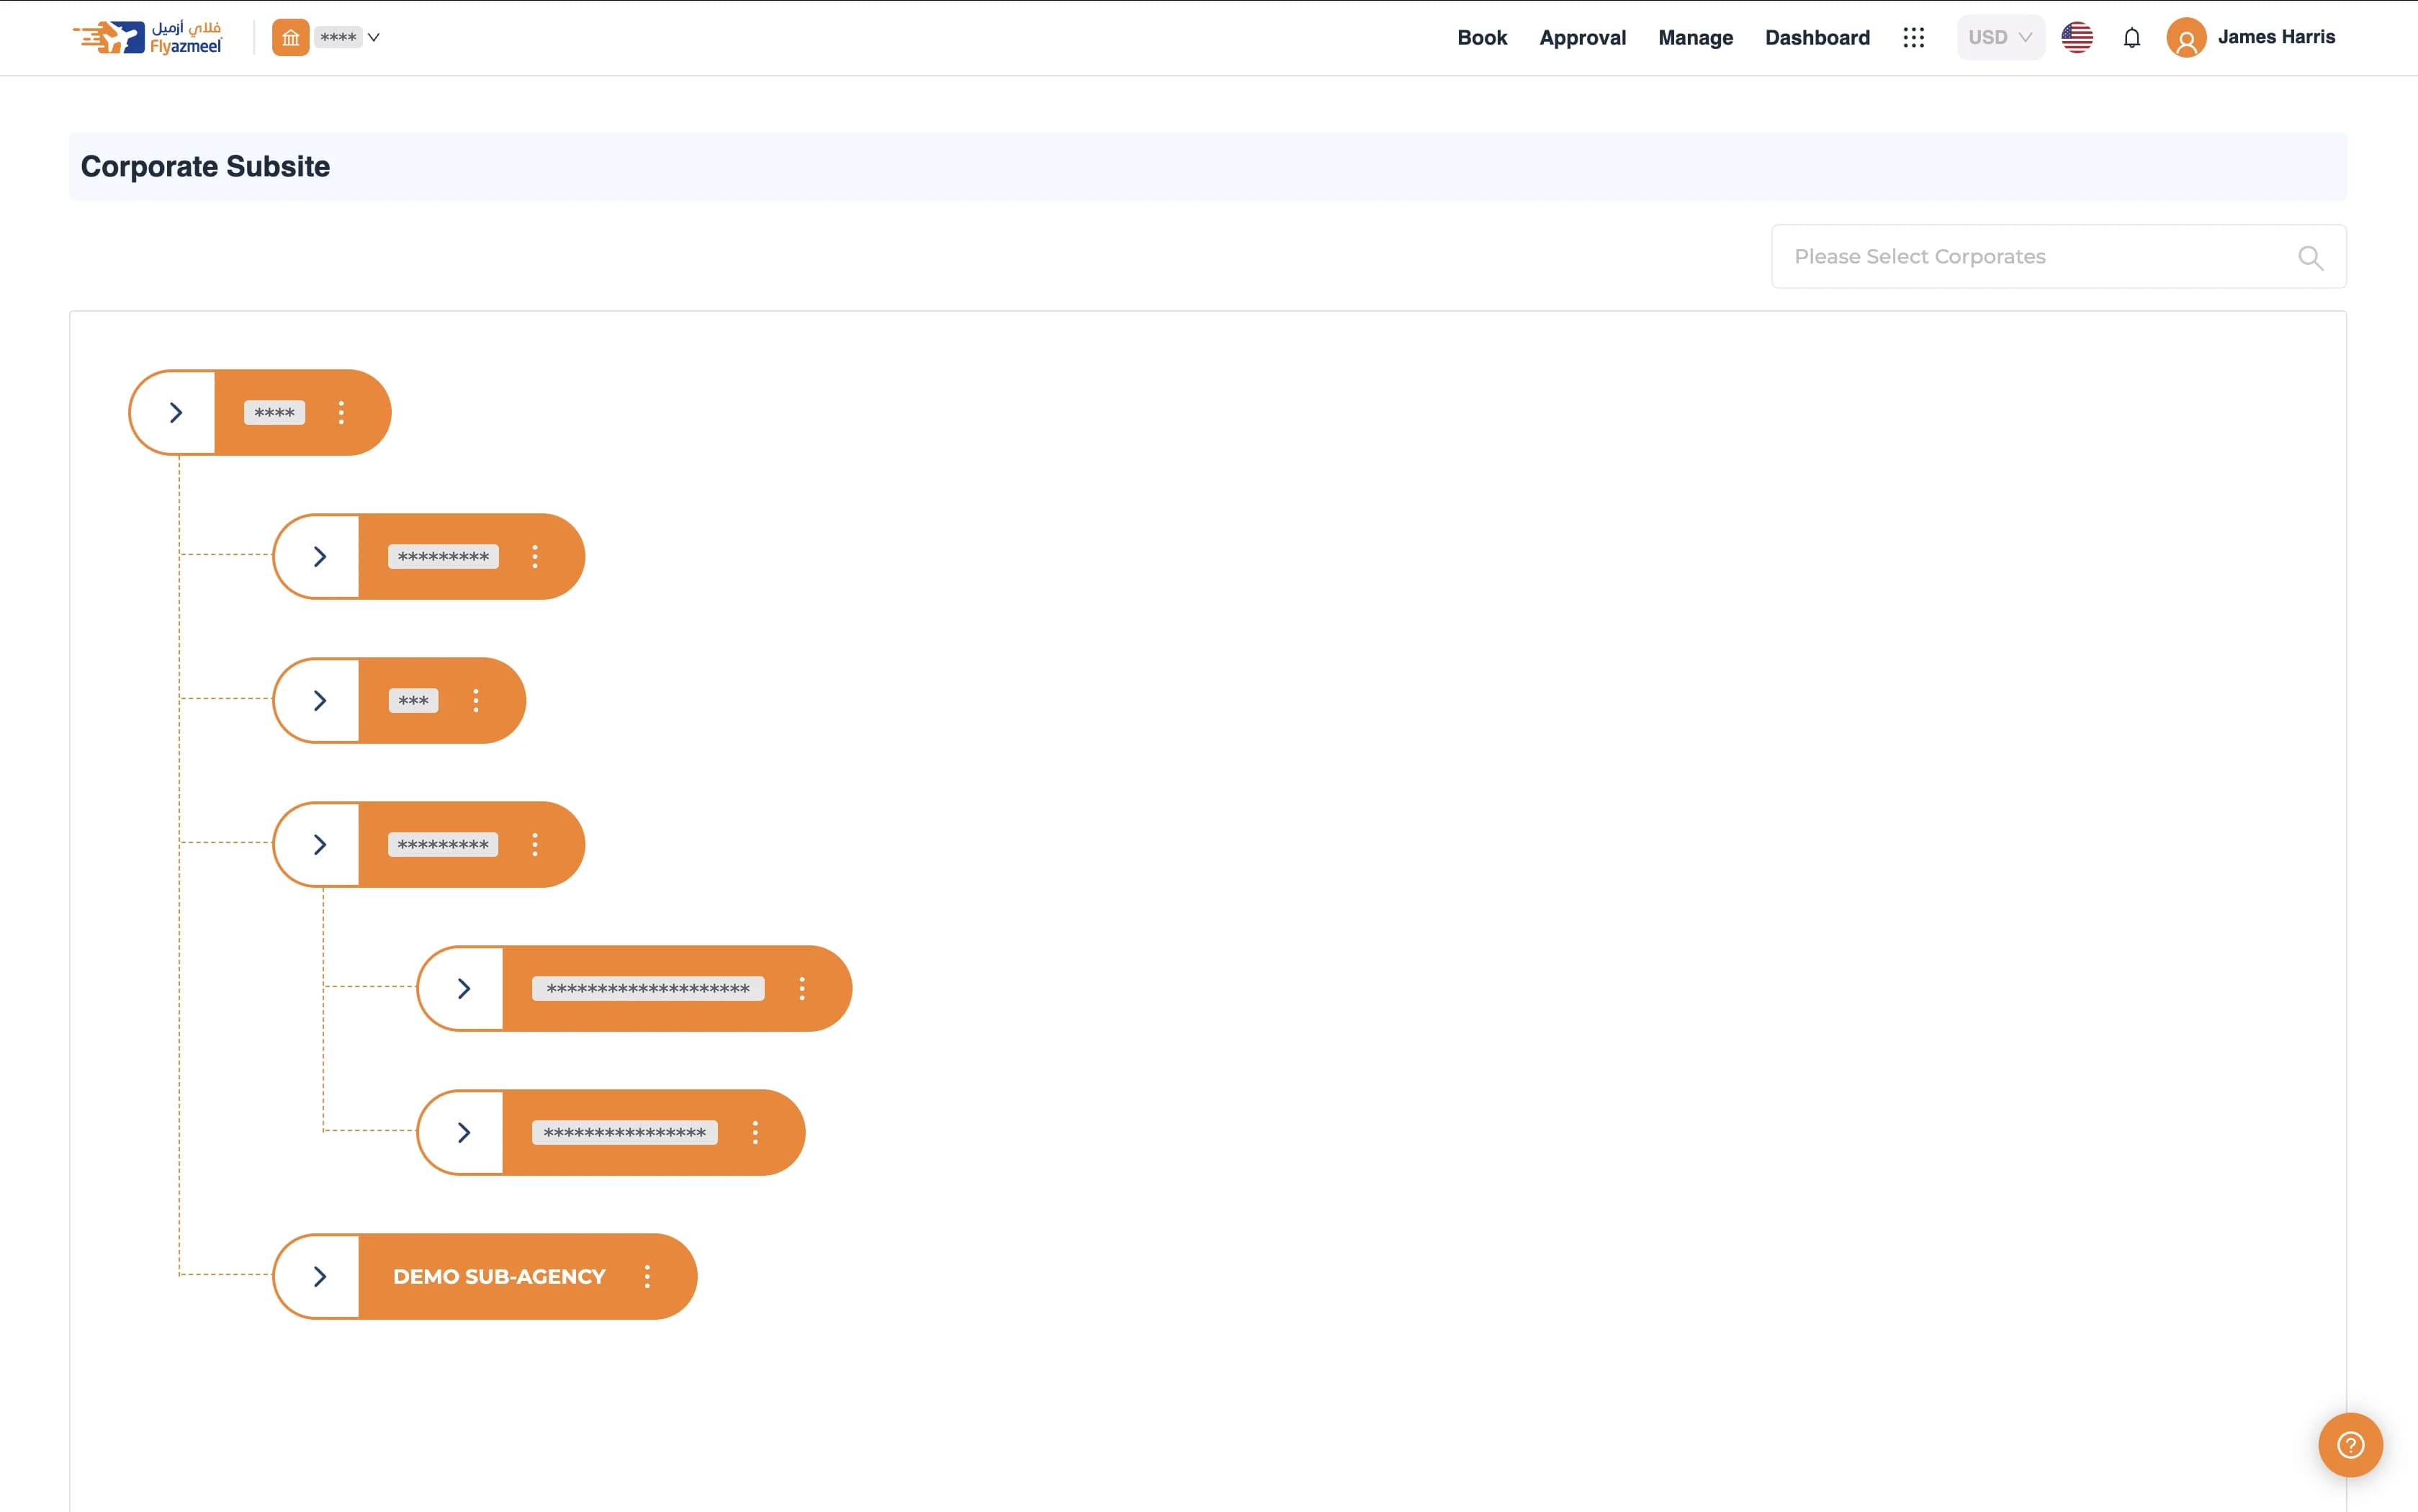This screenshot has height=1512, width=2418.
Task: Click the search magnifier icon
Action: pyautogui.click(x=2310, y=258)
